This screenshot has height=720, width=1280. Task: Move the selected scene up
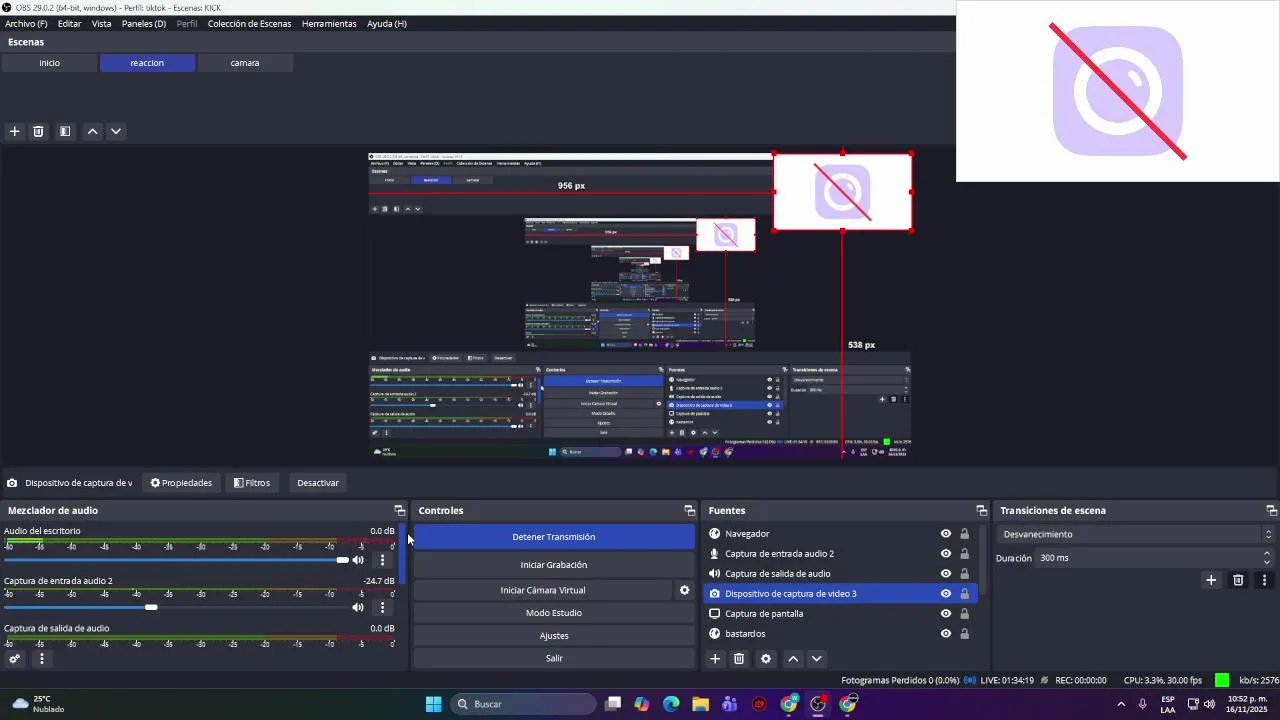point(92,131)
